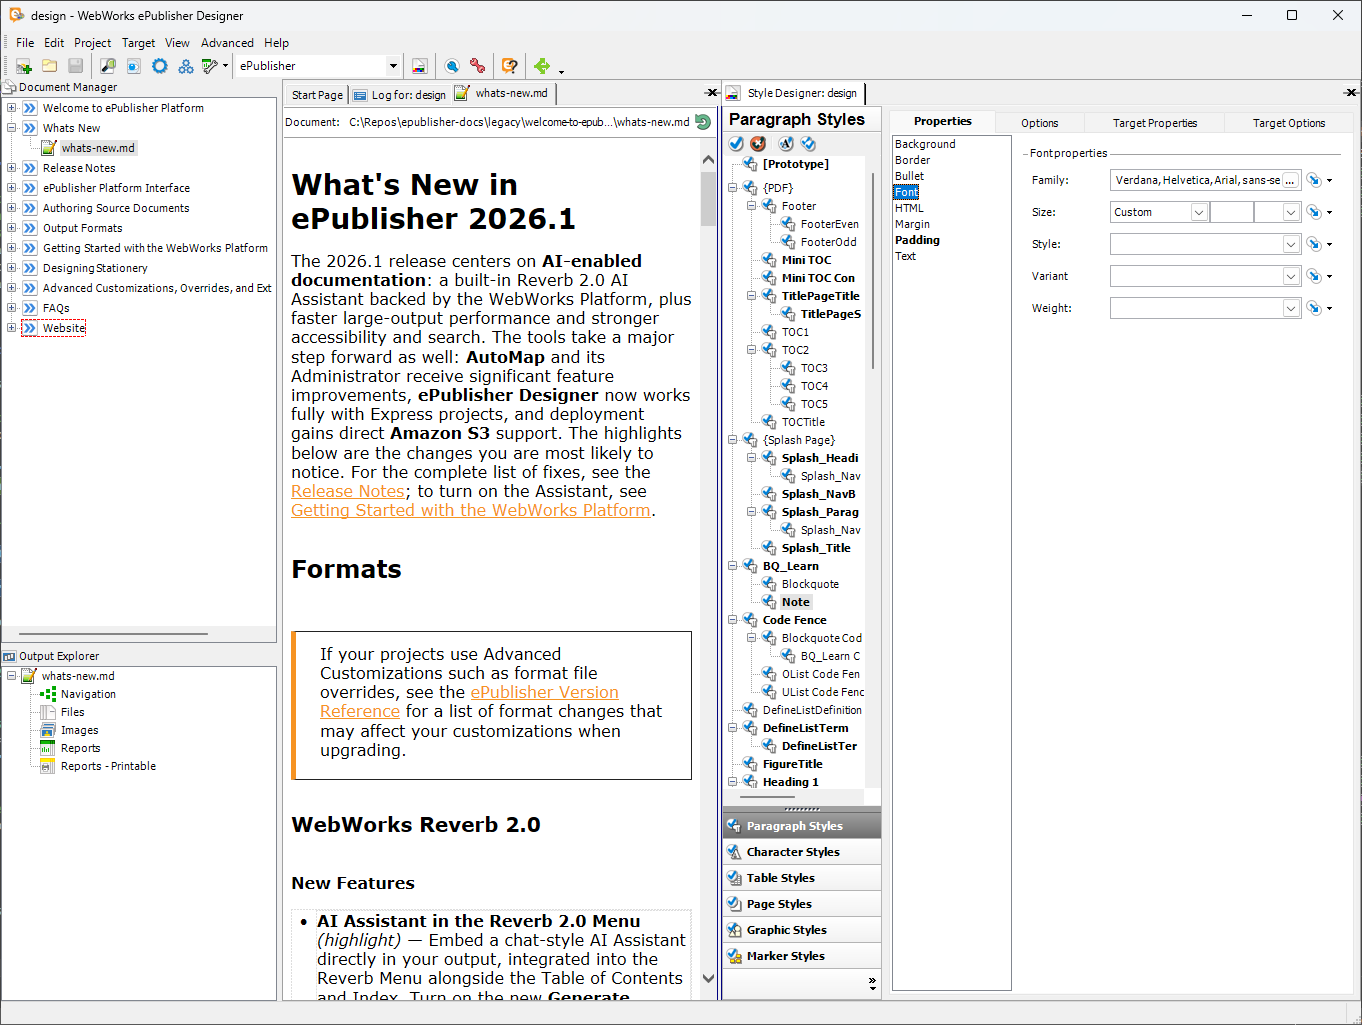This screenshot has height=1025, width=1362.
Task: Open Reports - Printable in Output Explorer
Action: click(x=108, y=766)
